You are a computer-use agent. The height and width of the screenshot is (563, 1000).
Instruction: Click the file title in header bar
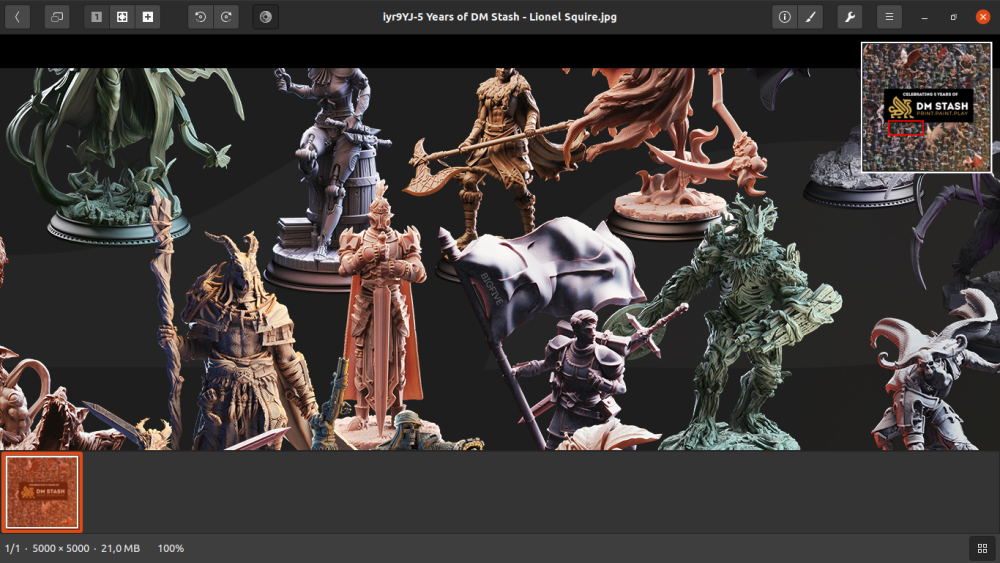pos(500,17)
